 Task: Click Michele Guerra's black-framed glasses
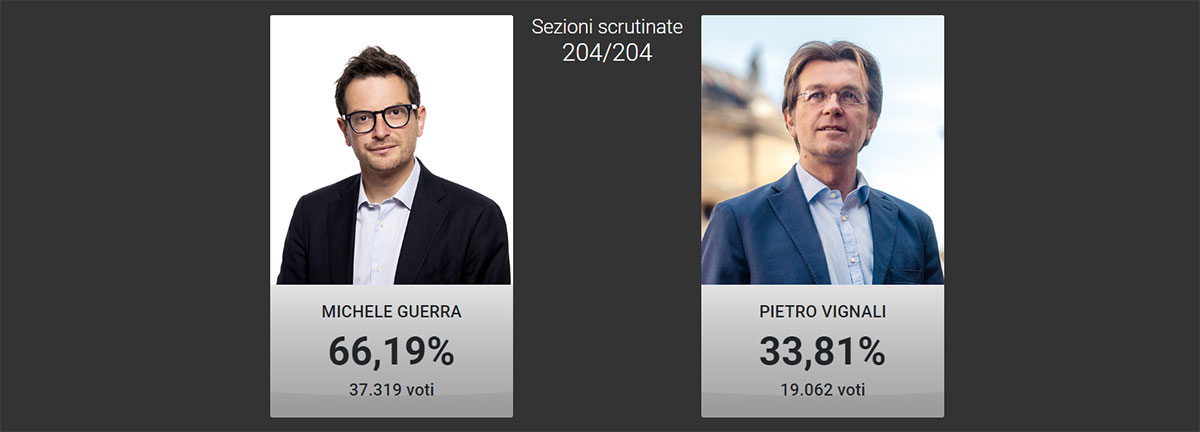coord(380,118)
